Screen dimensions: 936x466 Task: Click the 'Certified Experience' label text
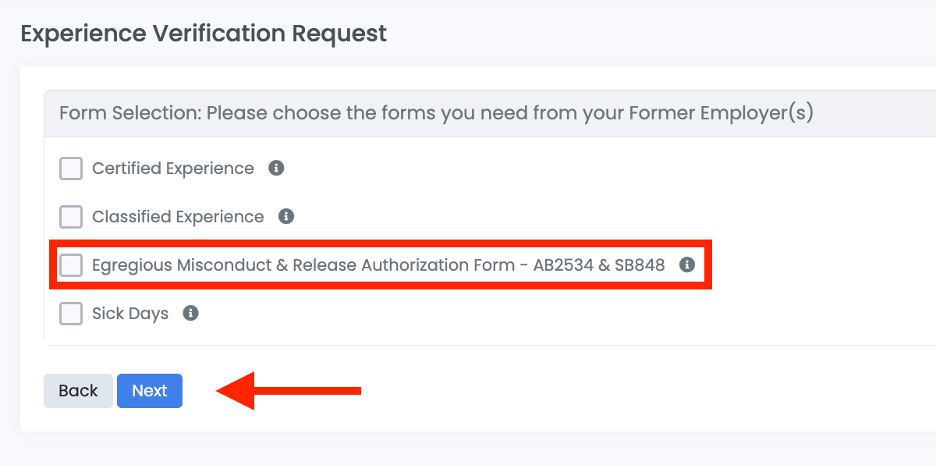click(173, 168)
